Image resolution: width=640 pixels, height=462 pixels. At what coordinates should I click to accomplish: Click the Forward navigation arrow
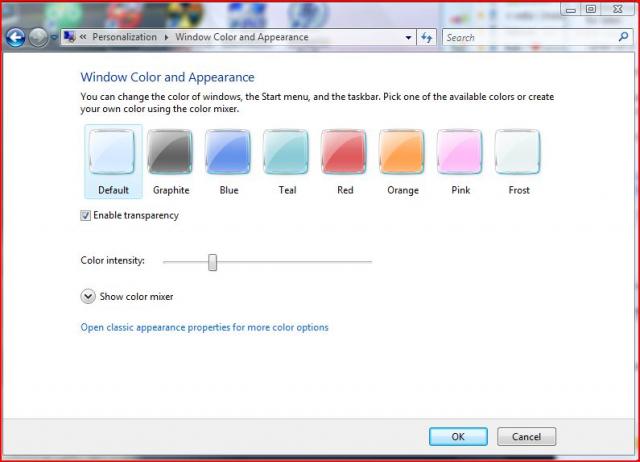coord(38,38)
